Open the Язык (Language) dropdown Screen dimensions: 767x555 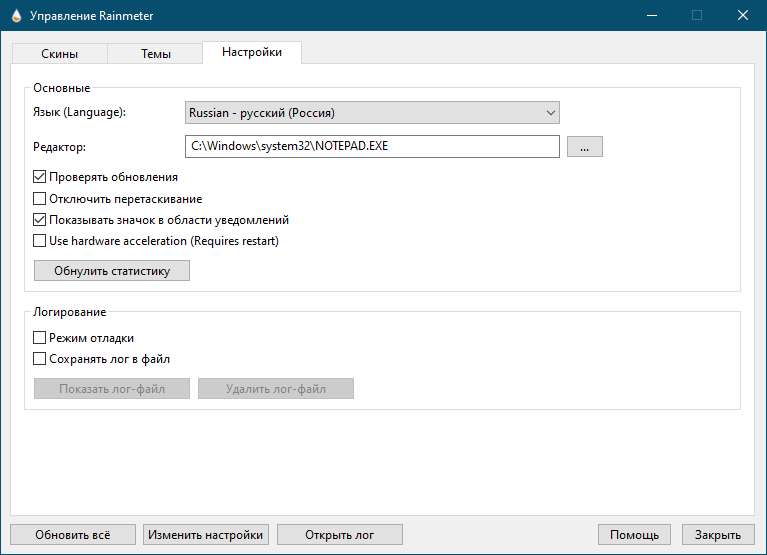(372, 113)
